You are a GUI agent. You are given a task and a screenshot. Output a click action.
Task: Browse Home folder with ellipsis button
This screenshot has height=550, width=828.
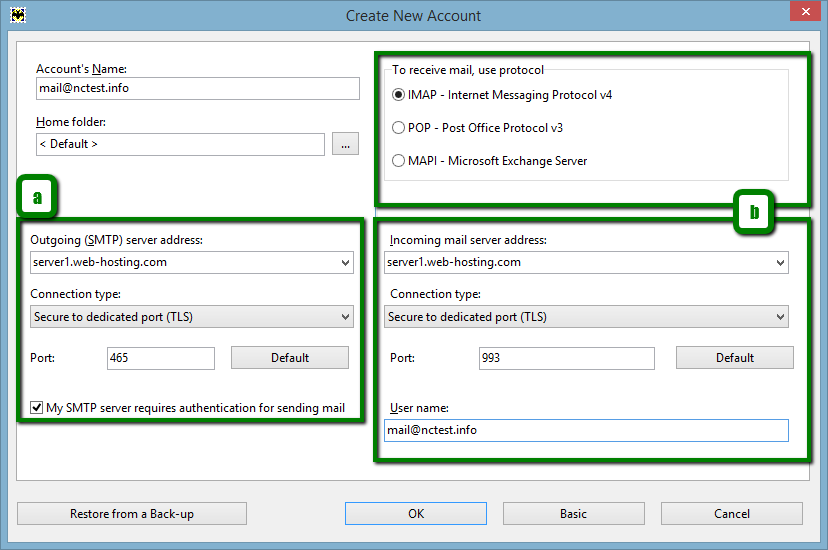pos(345,144)
